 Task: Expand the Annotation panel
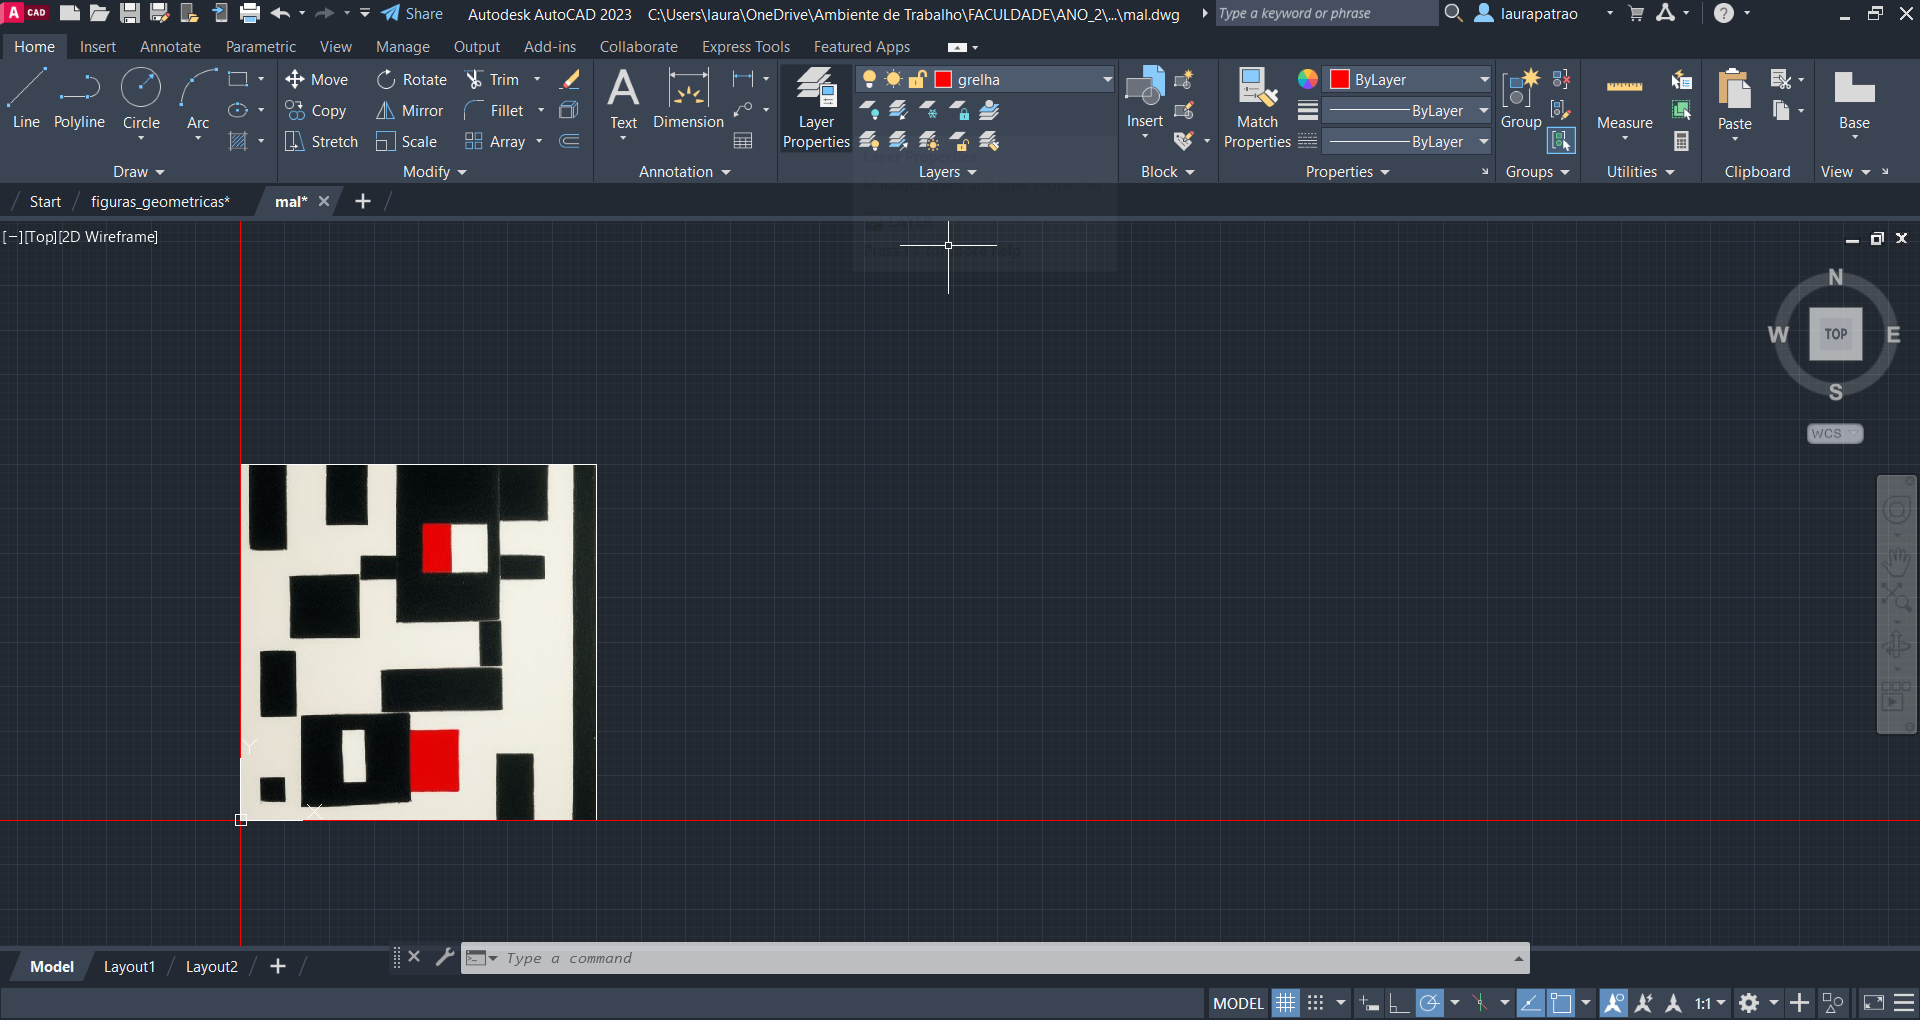click(x=685, y=172)
